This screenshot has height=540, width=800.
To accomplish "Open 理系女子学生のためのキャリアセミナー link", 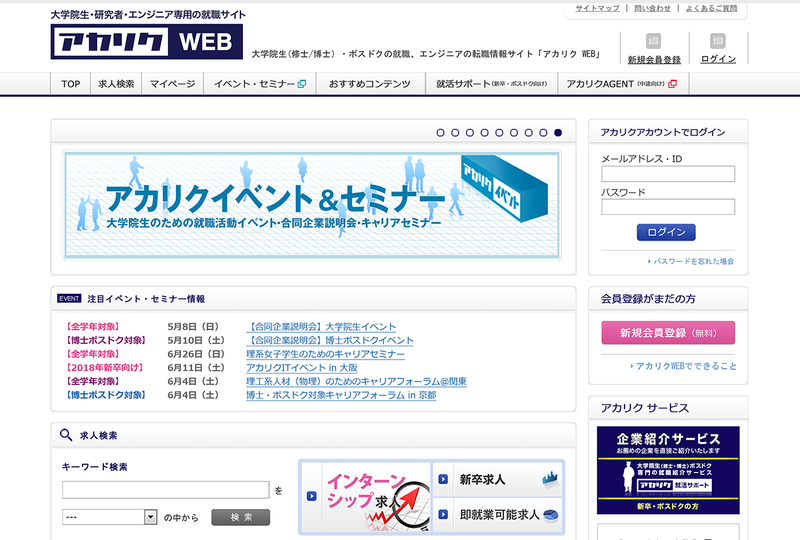I will click(x=326, y=354).
